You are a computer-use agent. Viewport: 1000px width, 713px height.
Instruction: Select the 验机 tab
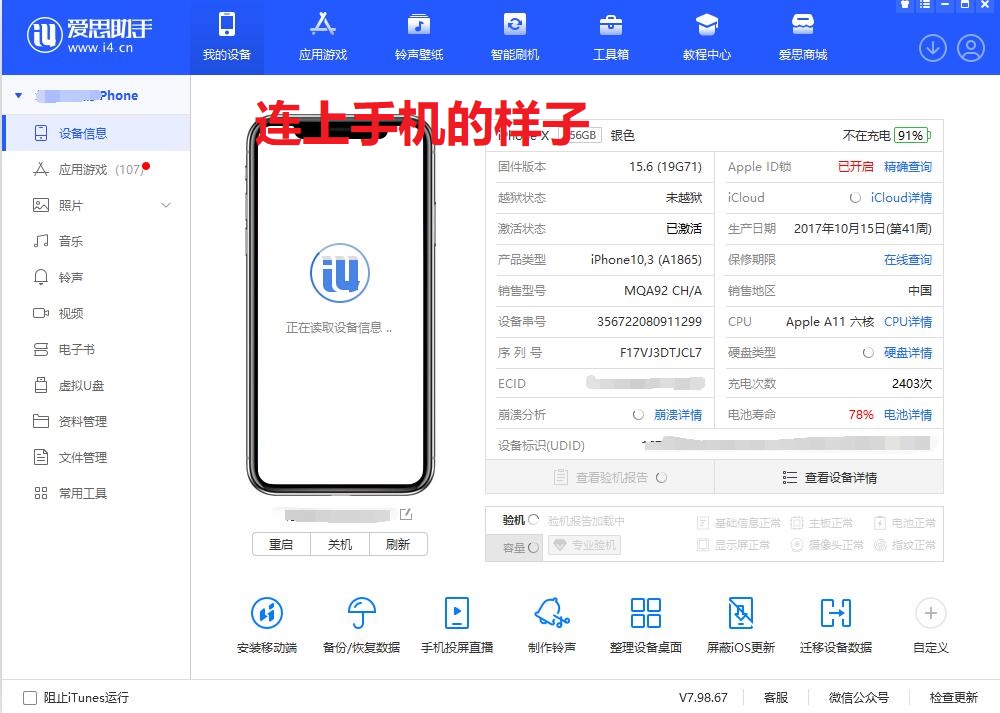[514, 520]
